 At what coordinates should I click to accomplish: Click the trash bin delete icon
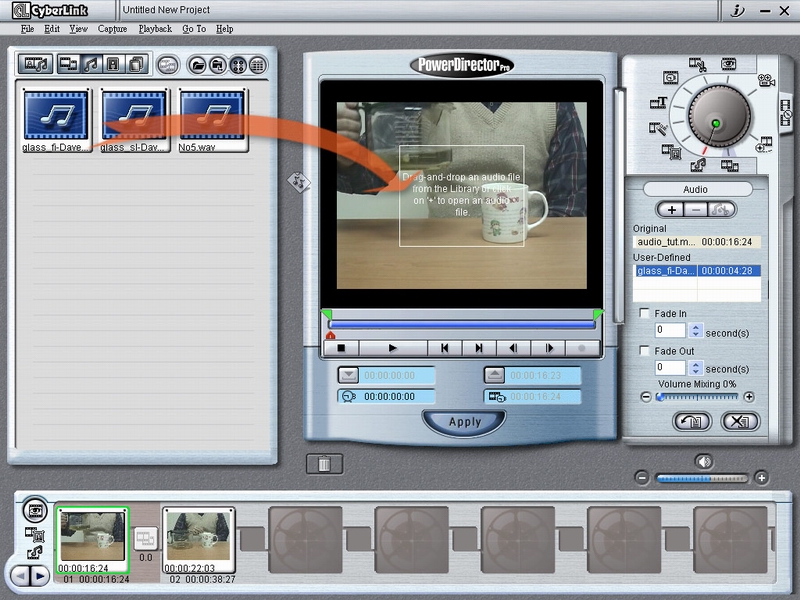(x=324, y=464)
